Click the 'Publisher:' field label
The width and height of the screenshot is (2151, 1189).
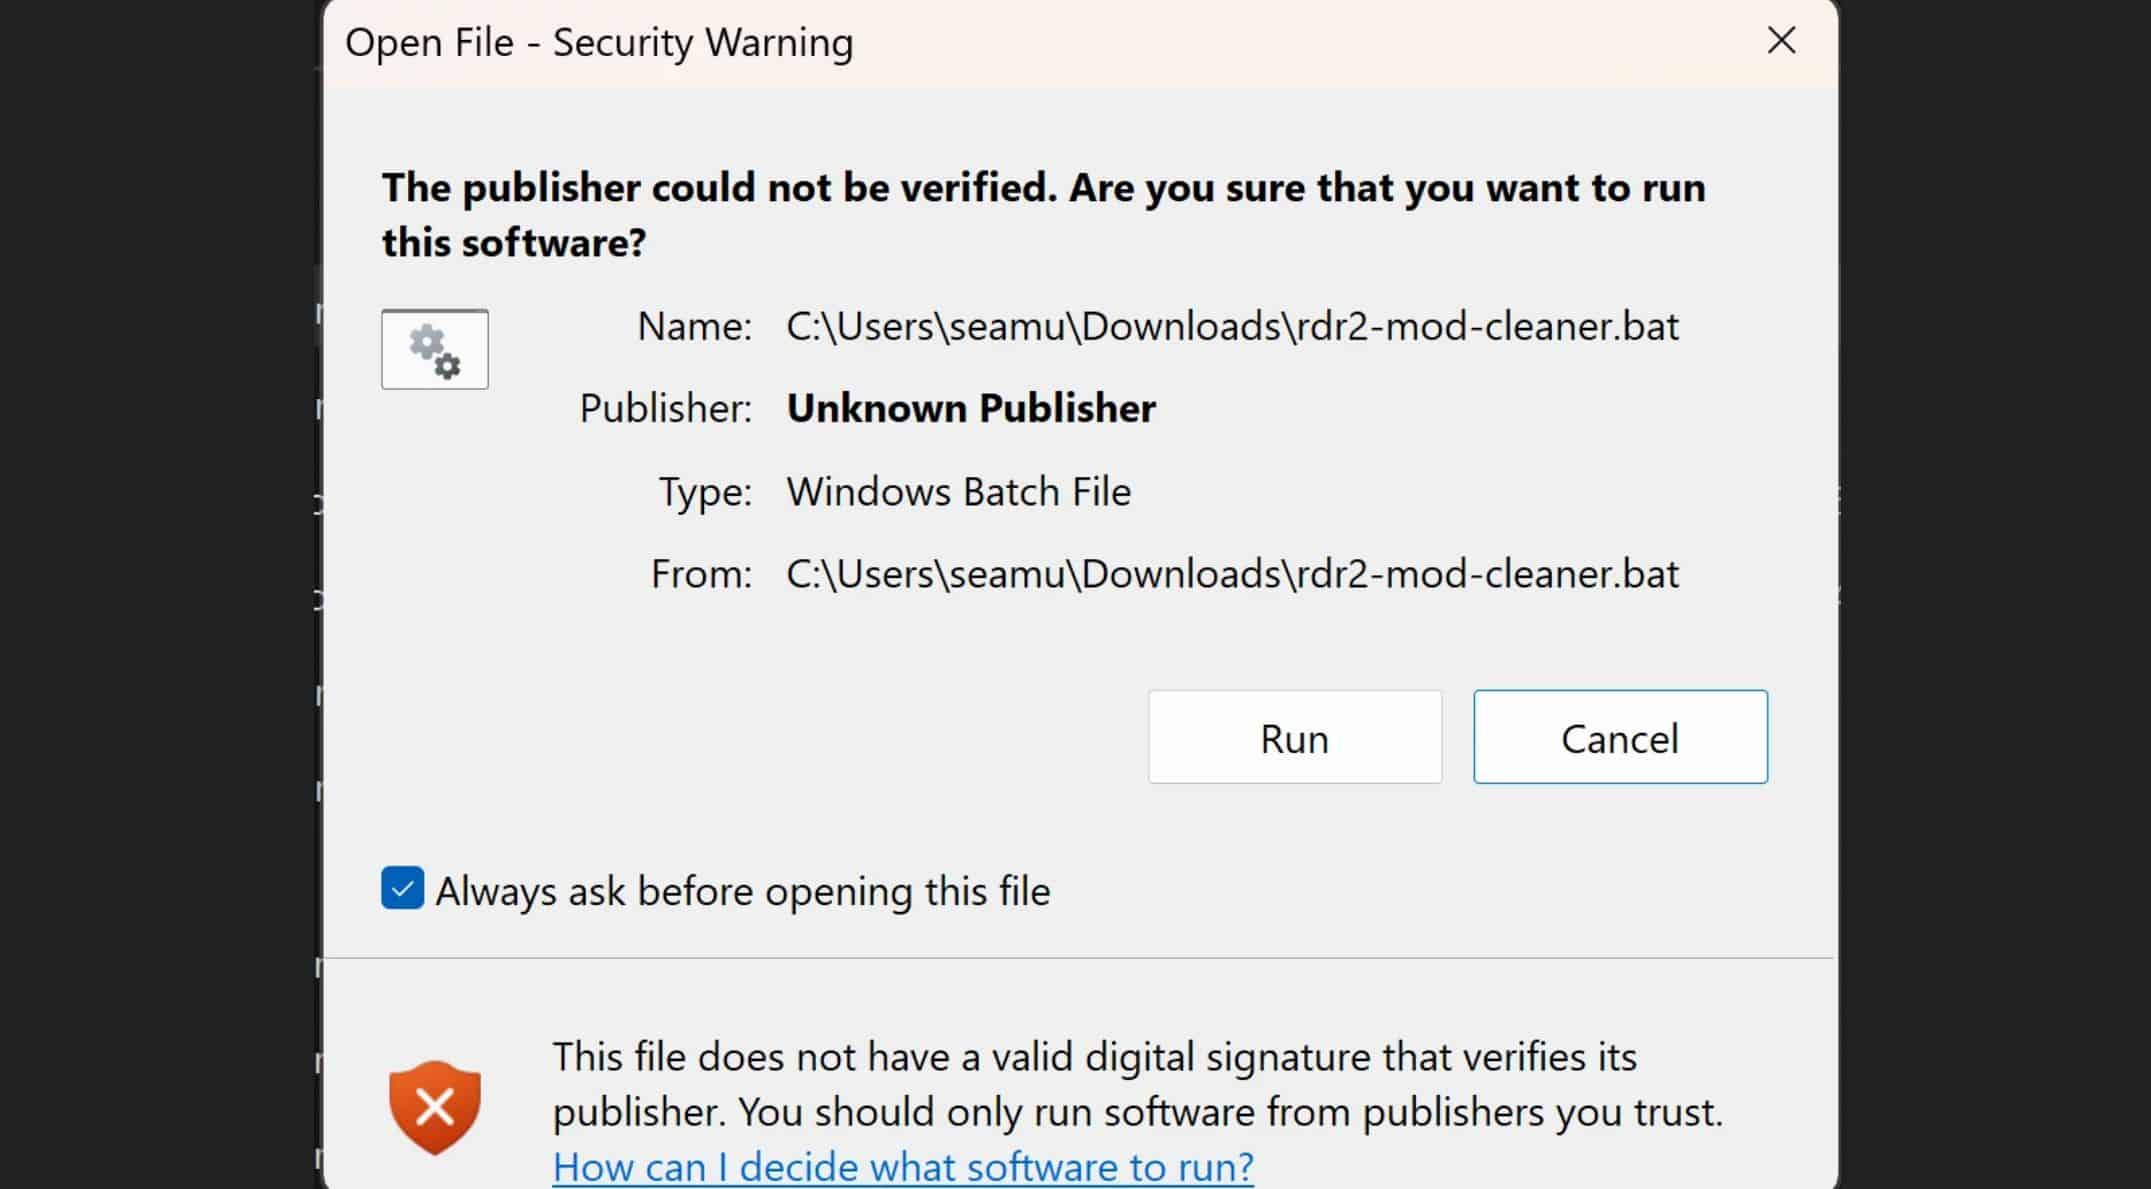pyautogui.click(x=665, y=408)
